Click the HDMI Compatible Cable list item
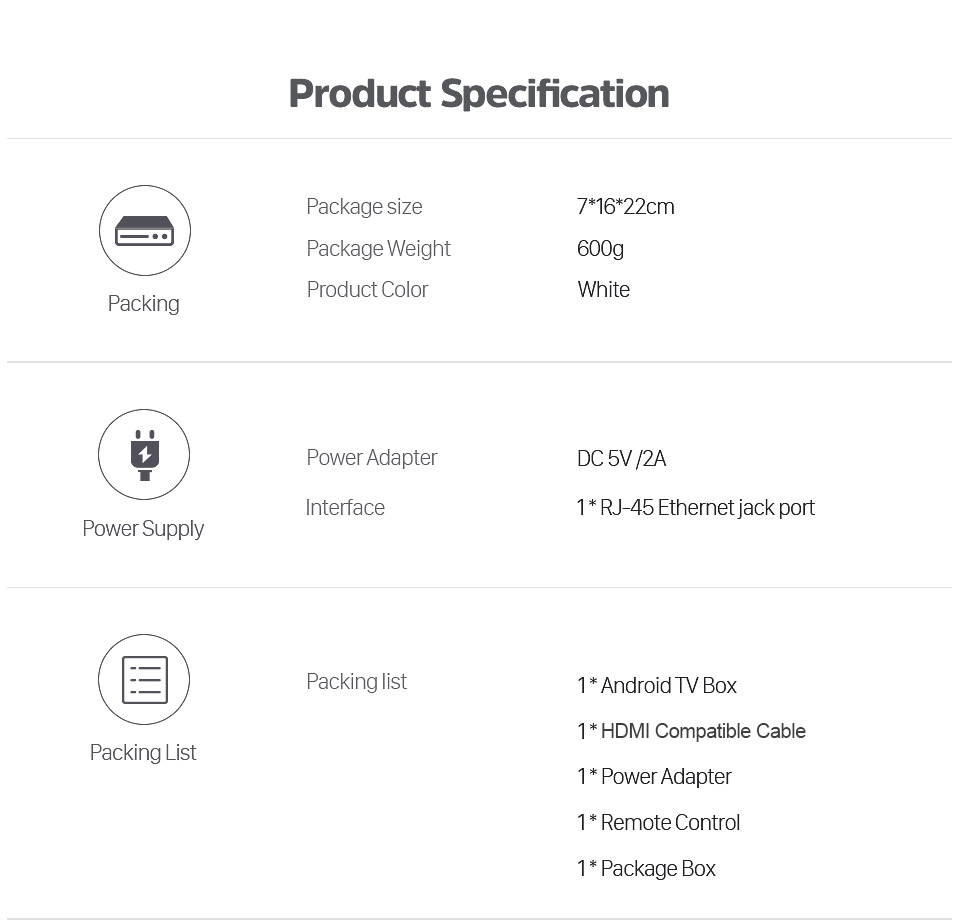 pyautogui.click(x=691, y=732)
